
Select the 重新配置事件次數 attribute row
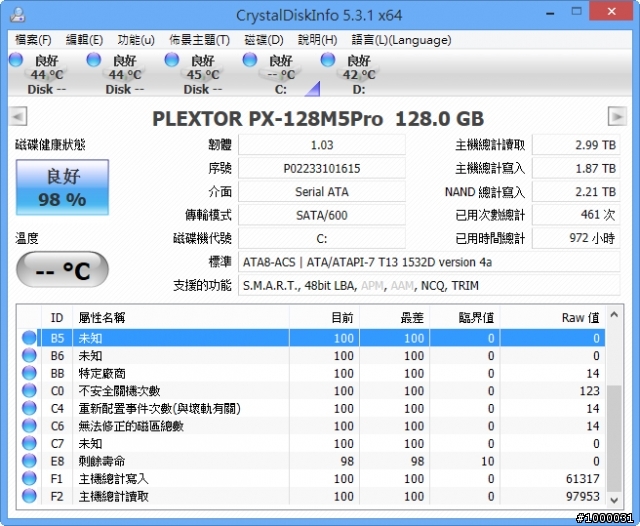311,408
